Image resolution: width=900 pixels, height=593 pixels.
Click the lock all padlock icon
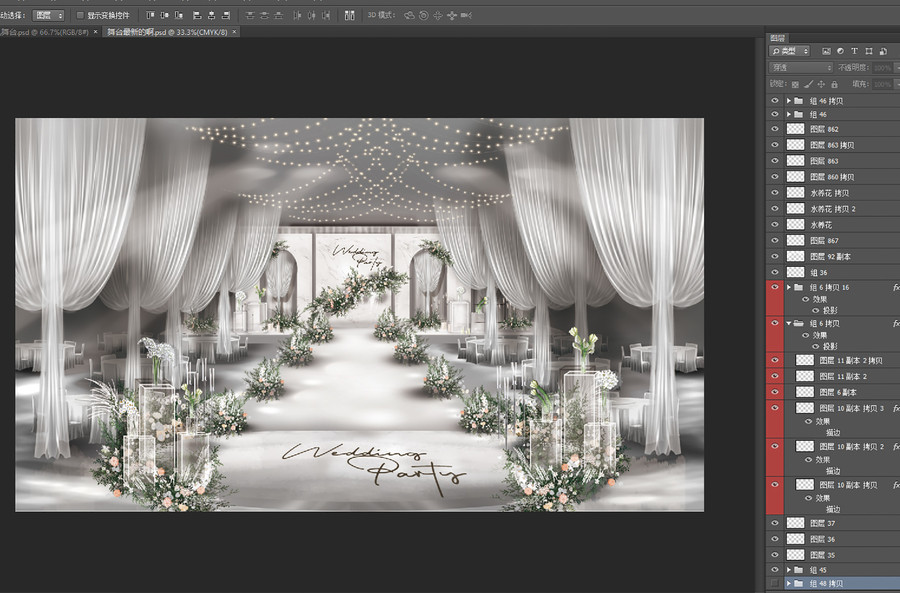[x=835, y=84]
